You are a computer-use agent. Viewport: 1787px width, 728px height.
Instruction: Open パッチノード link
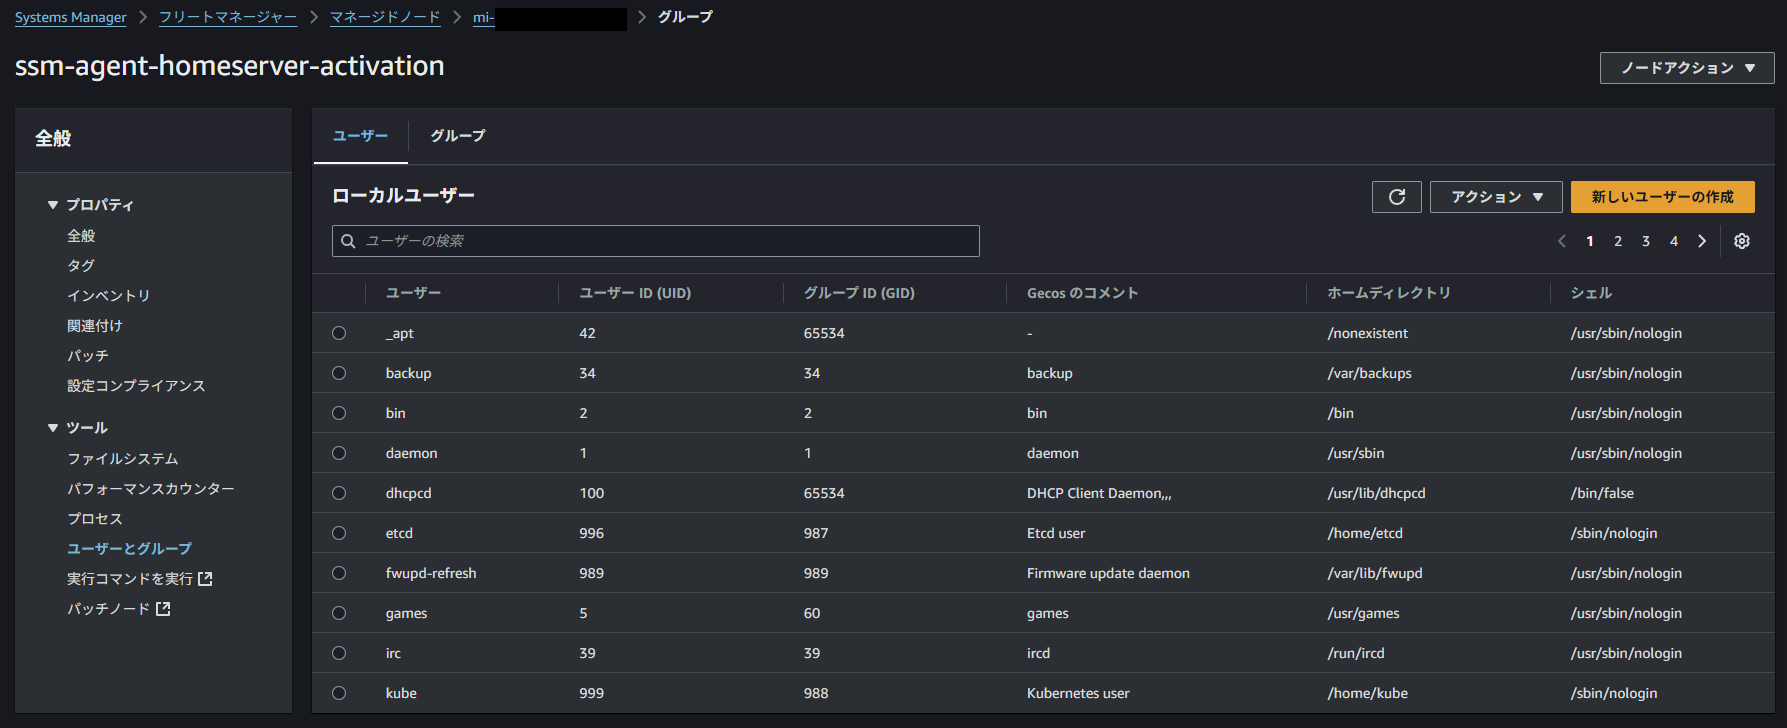(108, 609)
